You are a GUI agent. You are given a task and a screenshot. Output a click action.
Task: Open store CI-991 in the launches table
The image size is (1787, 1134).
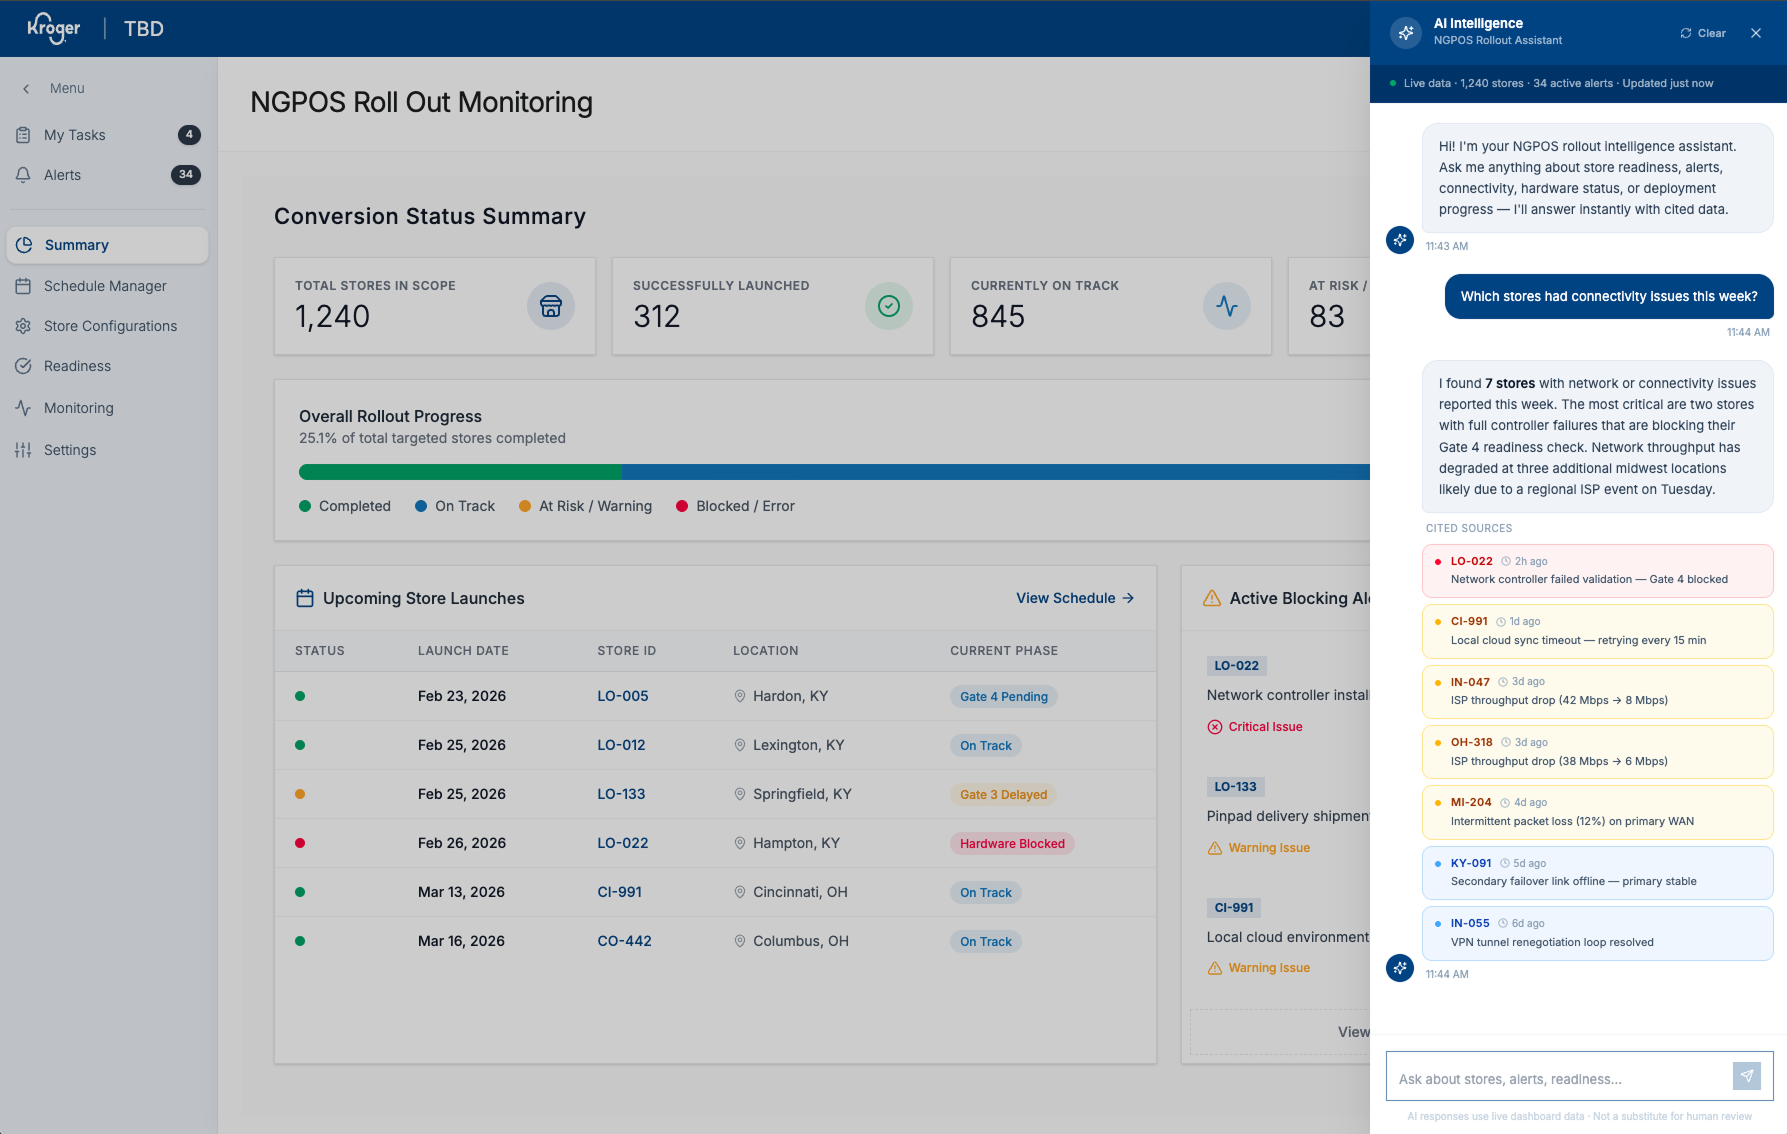pos(620,892)
